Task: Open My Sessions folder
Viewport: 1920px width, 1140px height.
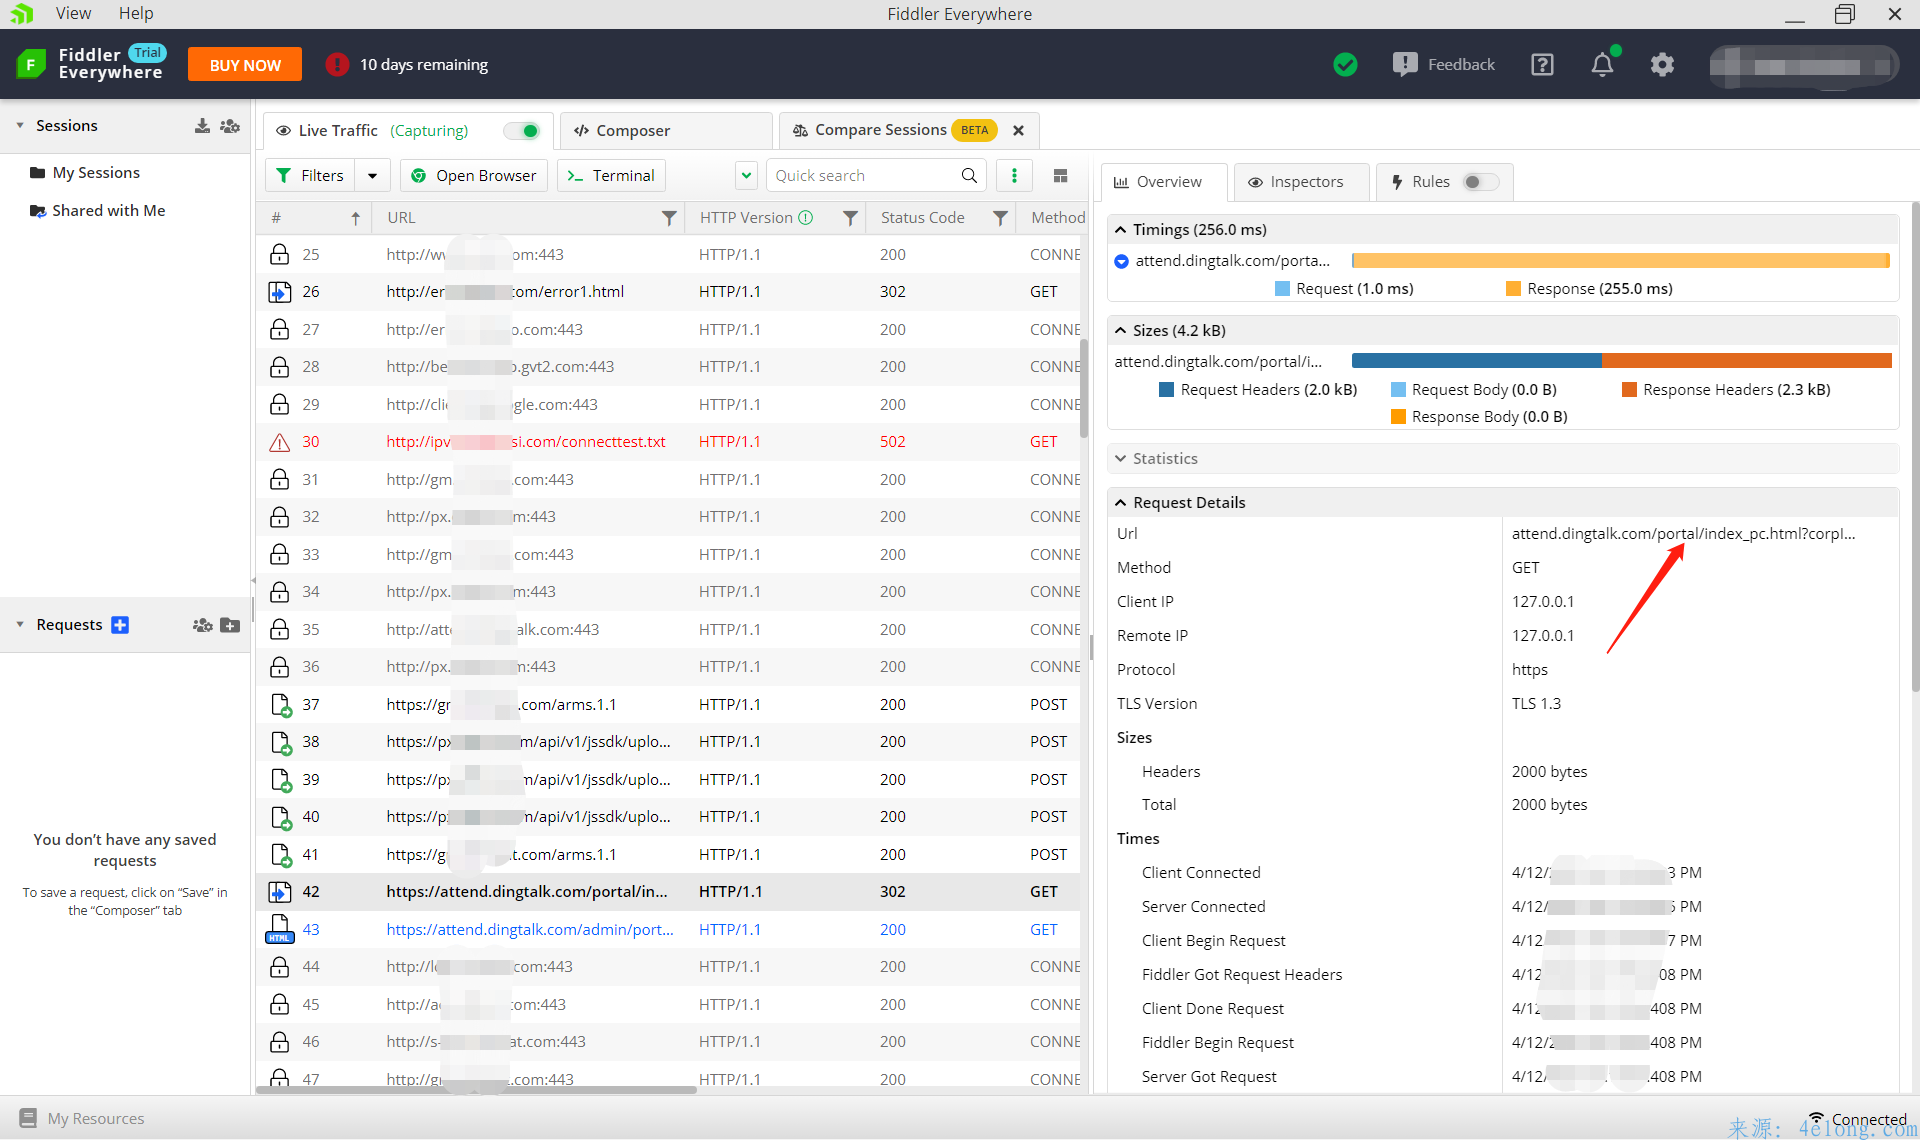Action: click(96, 172)
